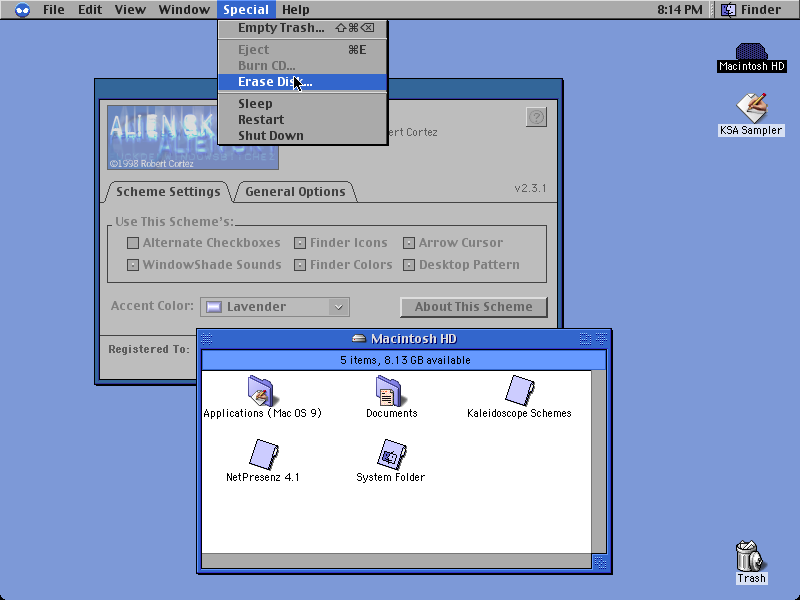Click the Alien scheme preview banner
The width and height of the screenshot is (800, 600).
point(193,137)
